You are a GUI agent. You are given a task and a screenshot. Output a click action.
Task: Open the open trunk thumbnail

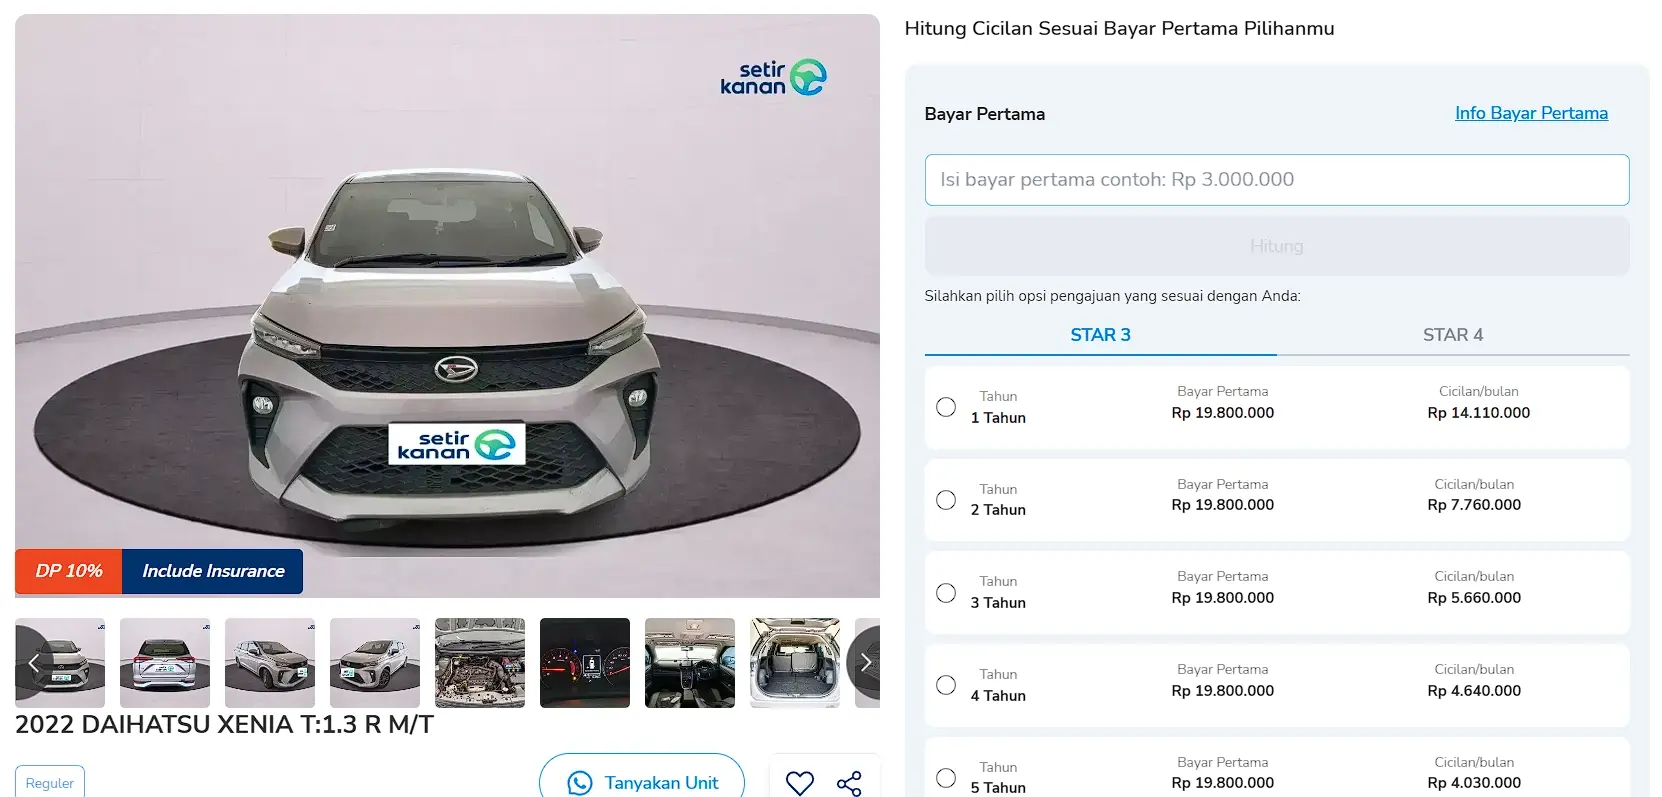795,663
